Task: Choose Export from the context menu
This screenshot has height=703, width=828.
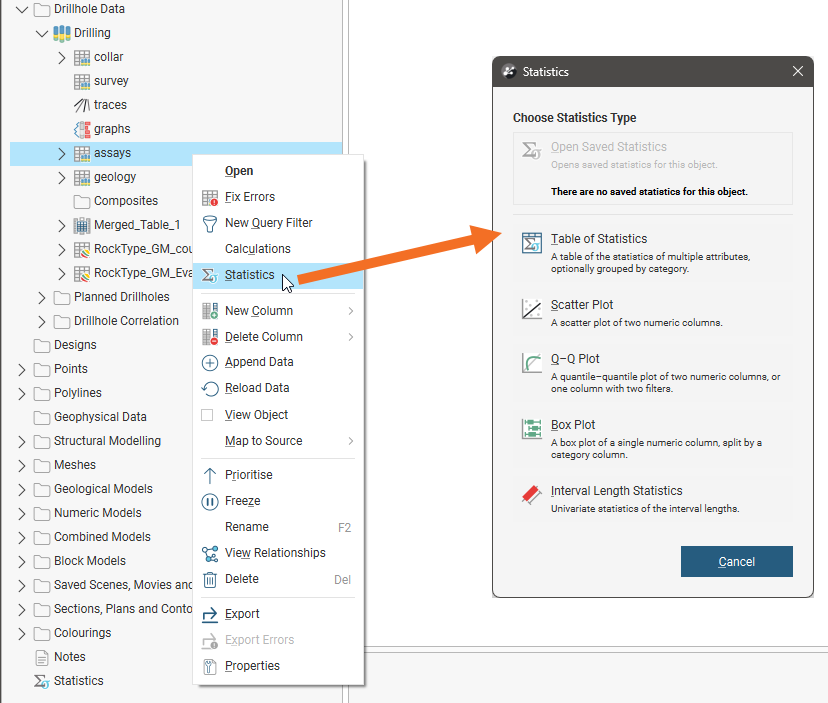Action: tap(242, 614)
